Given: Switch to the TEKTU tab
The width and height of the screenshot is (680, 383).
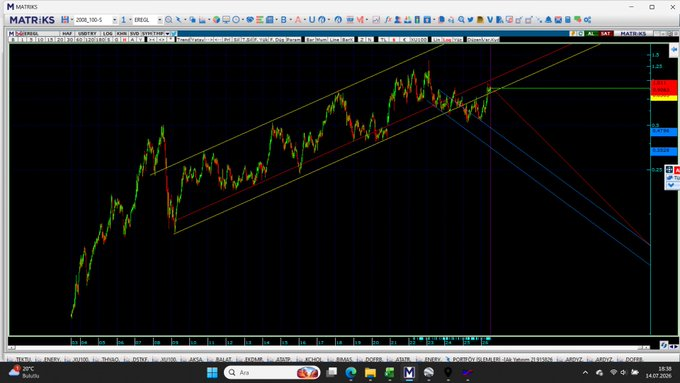Looking at the screenshot, I should pos(23,359).
